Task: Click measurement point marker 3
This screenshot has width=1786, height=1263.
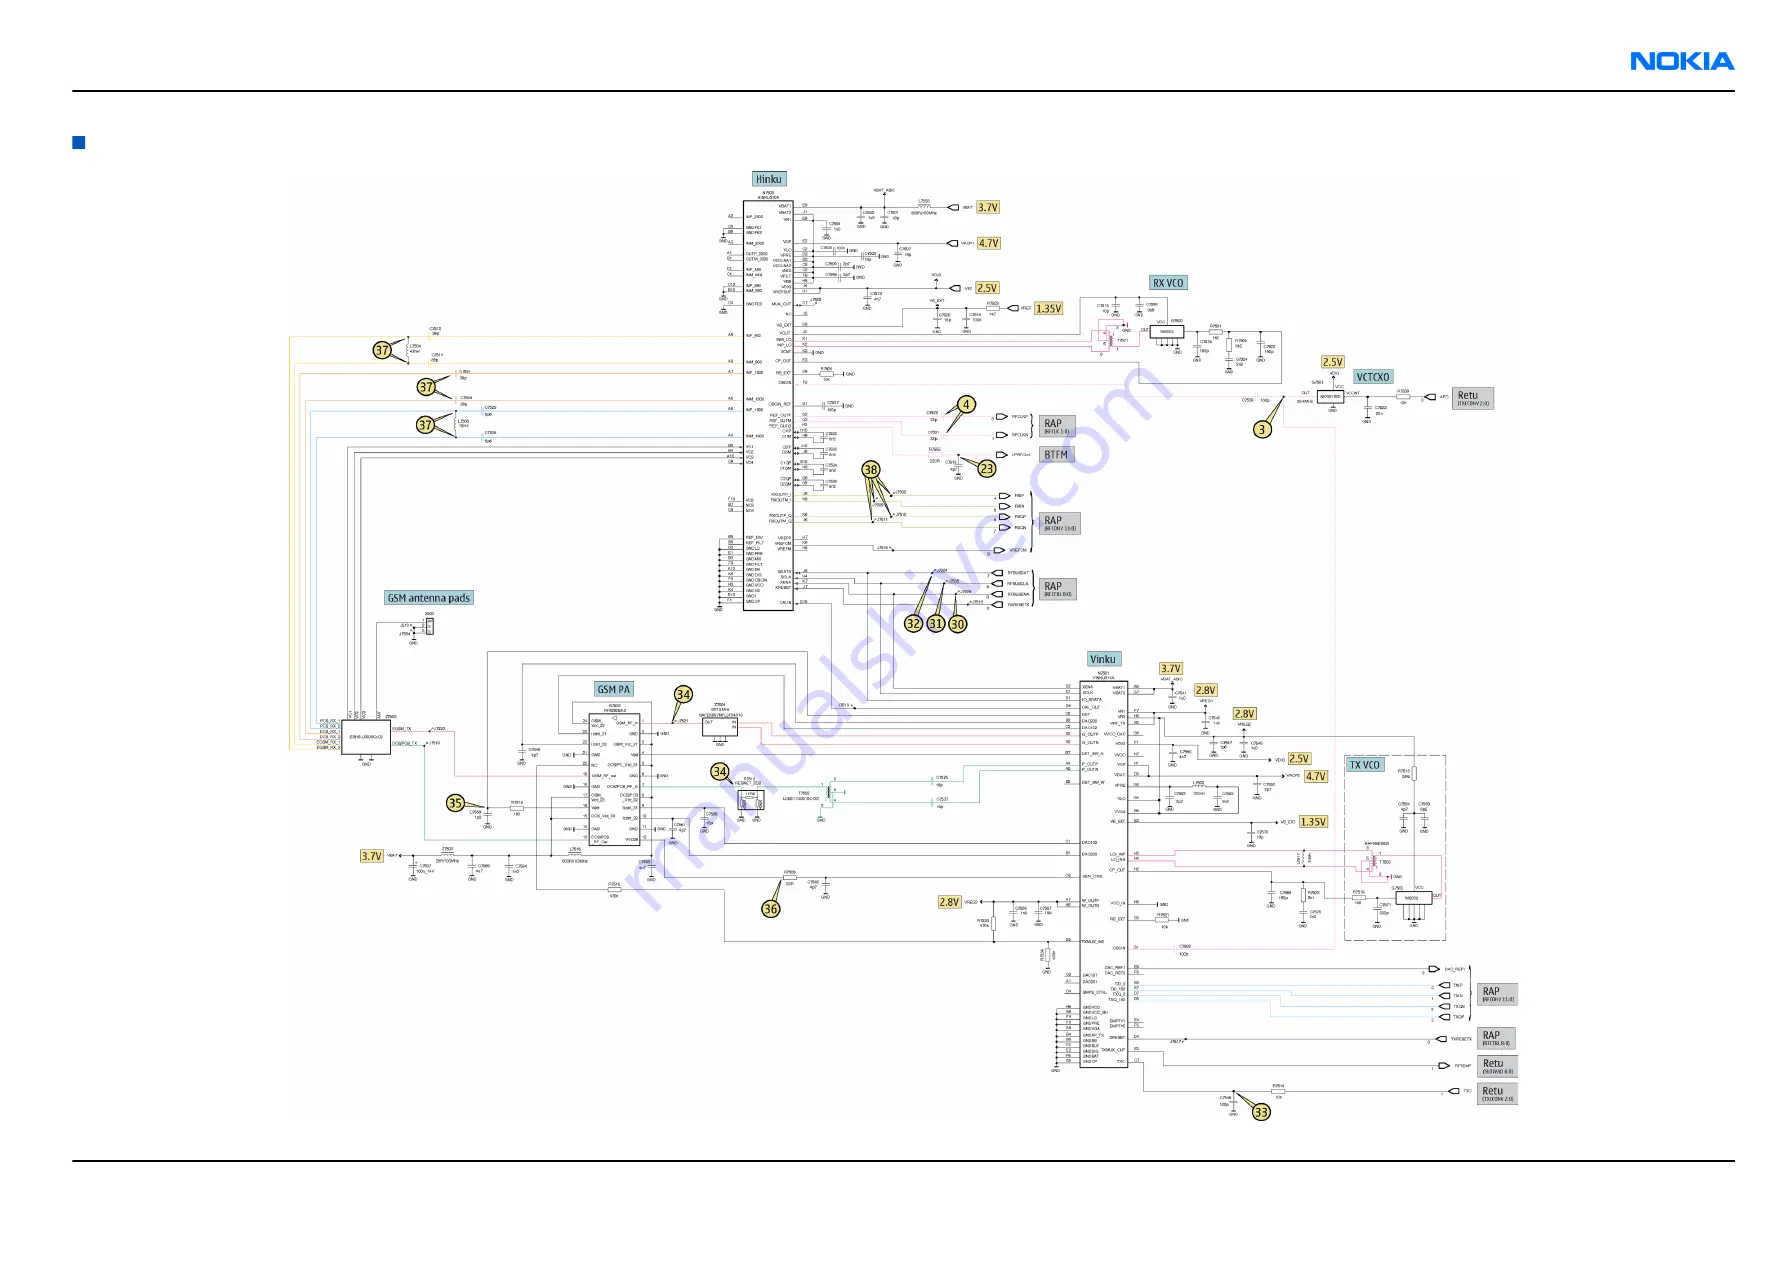Action: click(1263, 429)
